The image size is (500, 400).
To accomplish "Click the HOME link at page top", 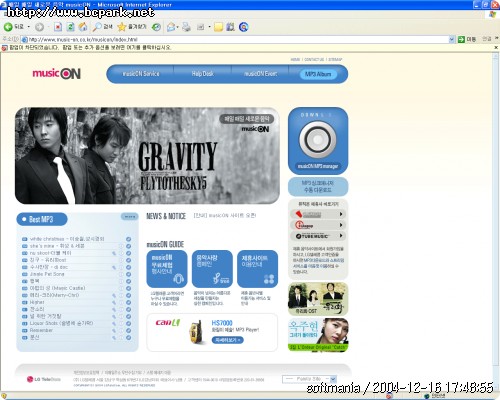I will 295,59.
